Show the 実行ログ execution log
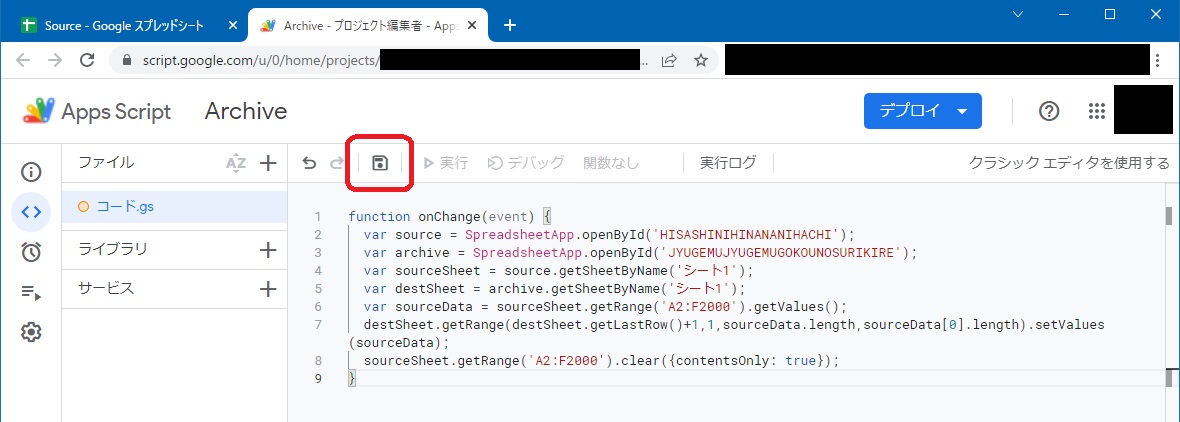This screenshot has width=1180, height=422. point(728,162)
